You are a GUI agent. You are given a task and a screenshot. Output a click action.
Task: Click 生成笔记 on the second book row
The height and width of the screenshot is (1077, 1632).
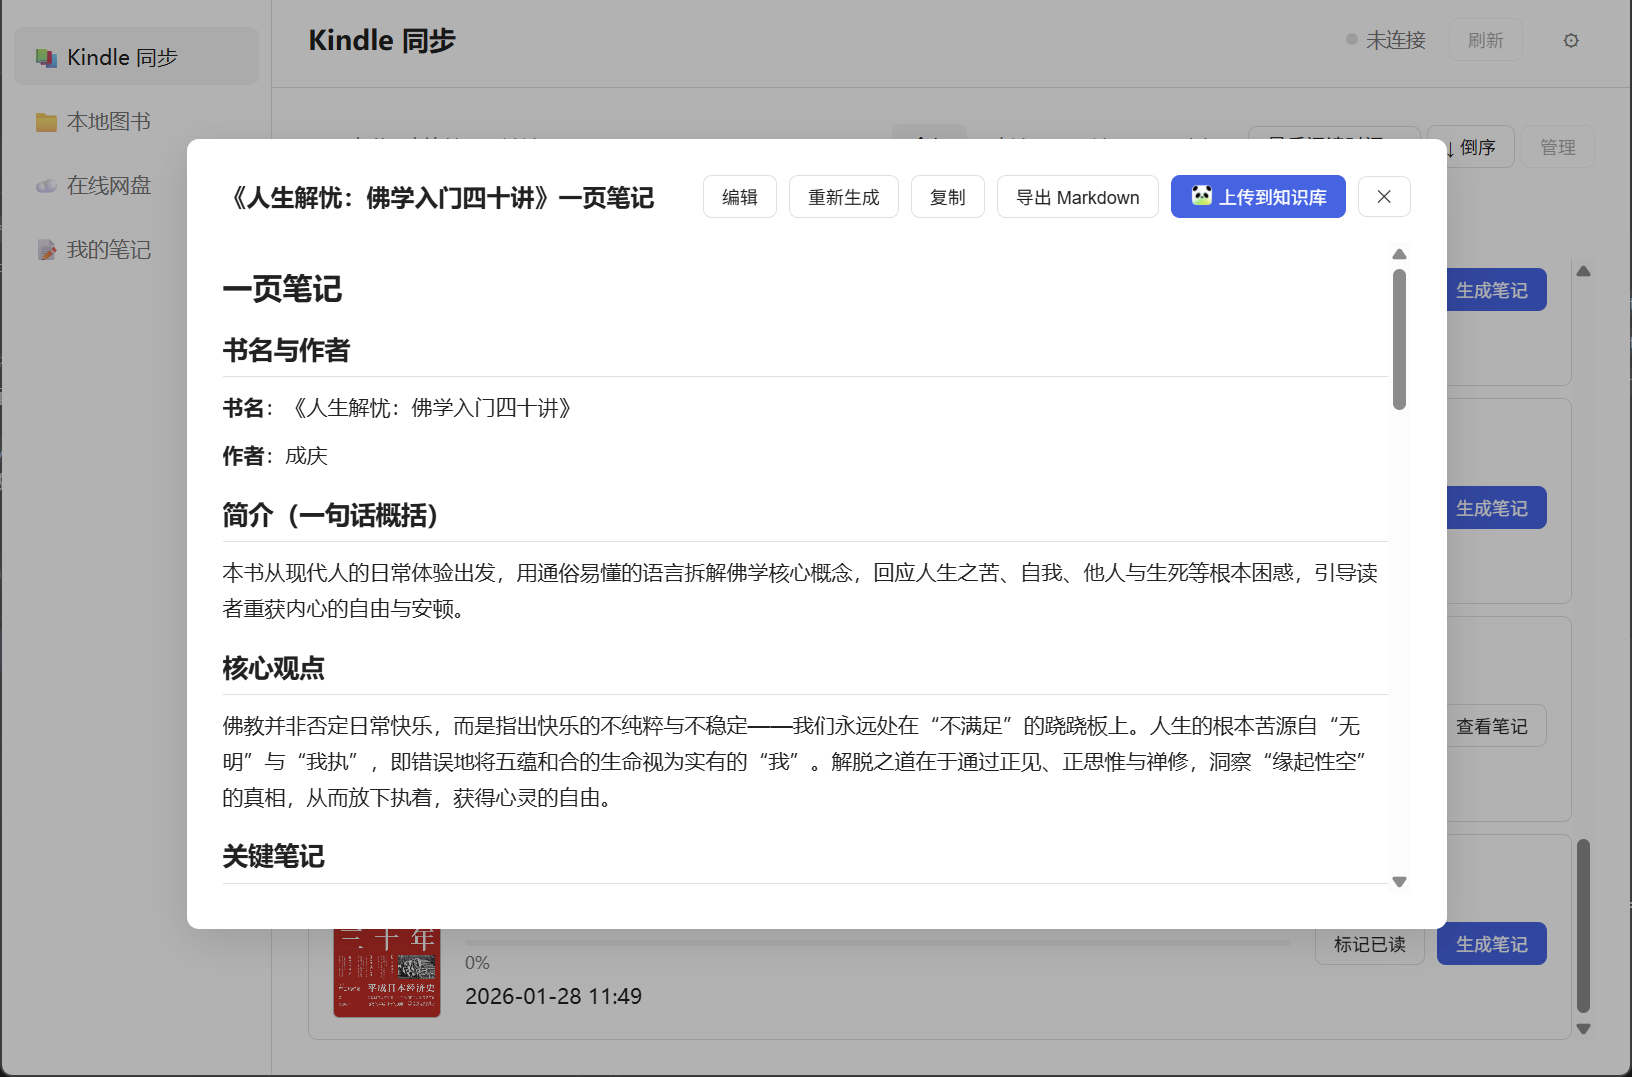(1492, 508)
